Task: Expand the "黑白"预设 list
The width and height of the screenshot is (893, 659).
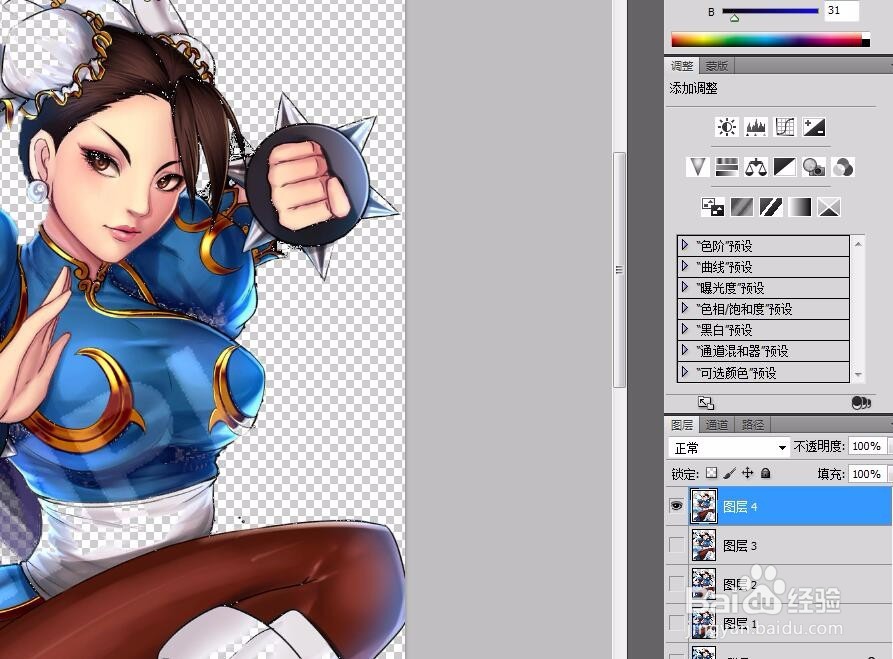Action: 685,330
